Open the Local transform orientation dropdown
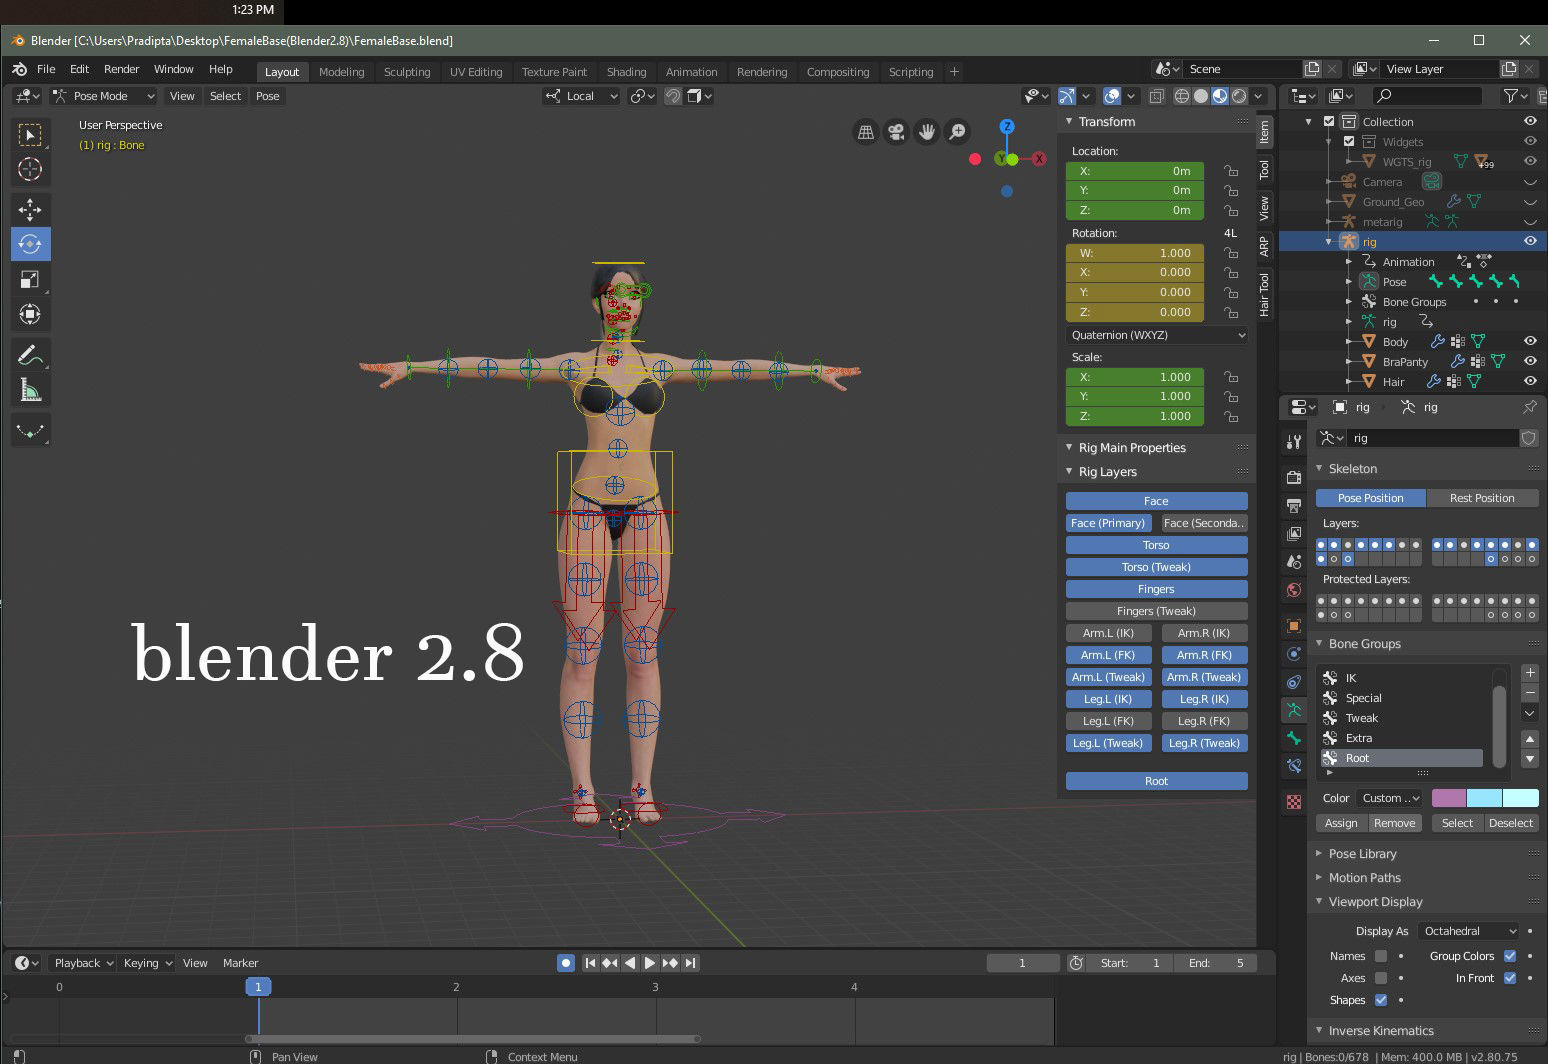Screen dimensions: 1548x1064 click(x=581, y=96)
